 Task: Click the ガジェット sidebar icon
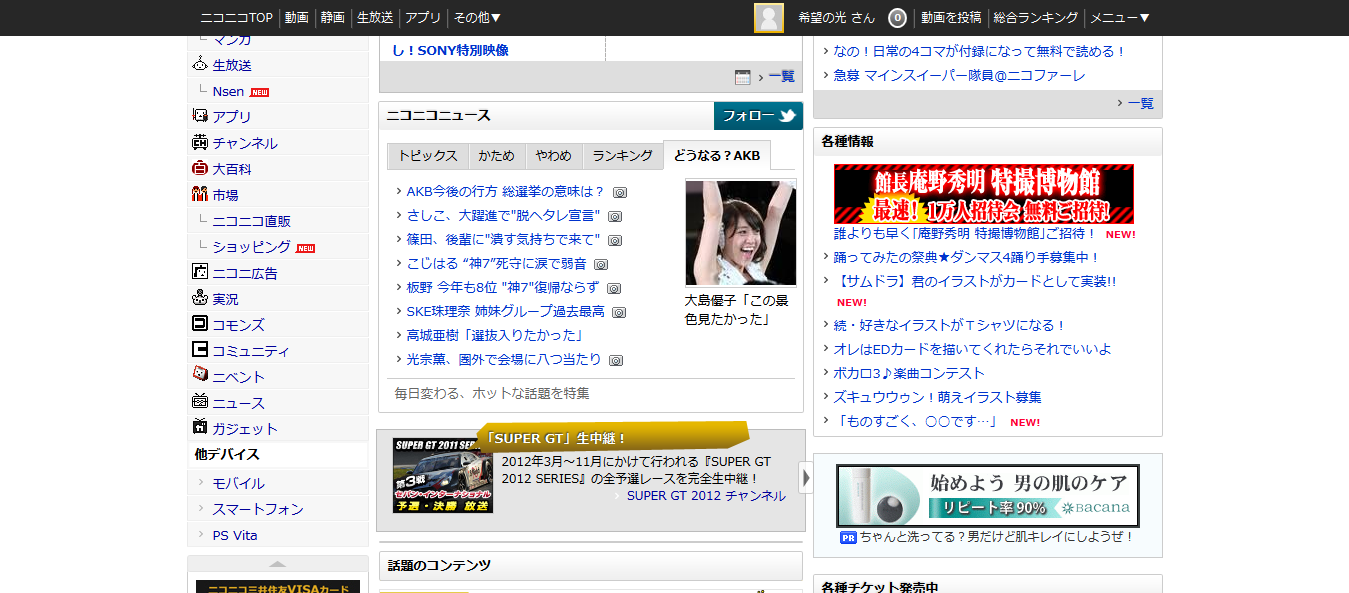pos(199,427)
